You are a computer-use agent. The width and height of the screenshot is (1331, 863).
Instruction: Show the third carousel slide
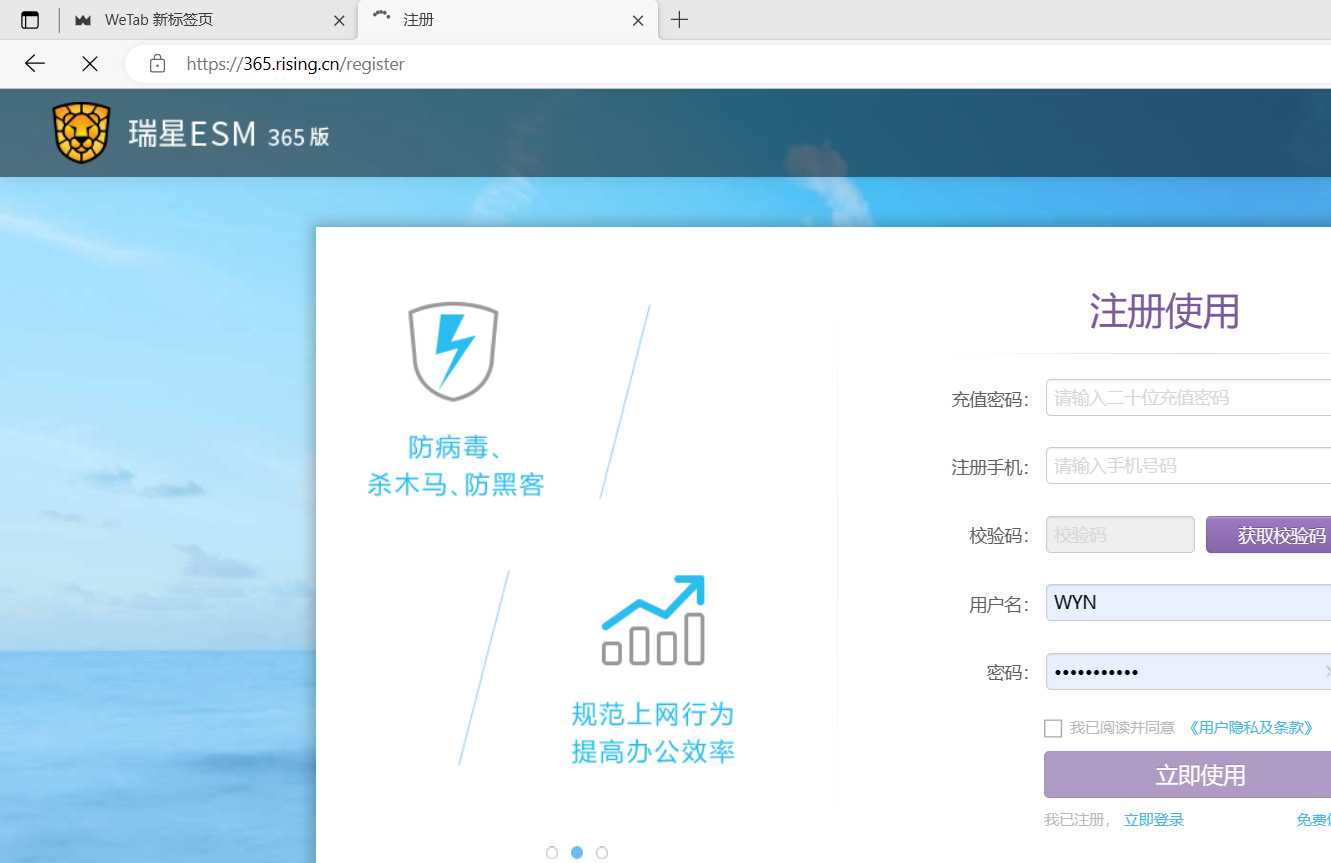pos(602,853)
